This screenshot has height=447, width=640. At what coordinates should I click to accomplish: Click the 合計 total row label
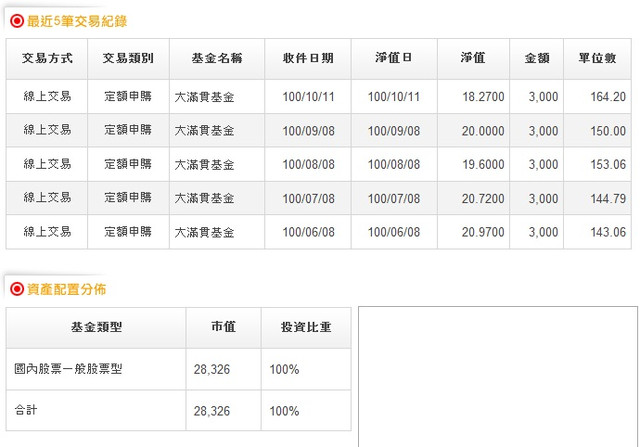(x=26, y=410)
